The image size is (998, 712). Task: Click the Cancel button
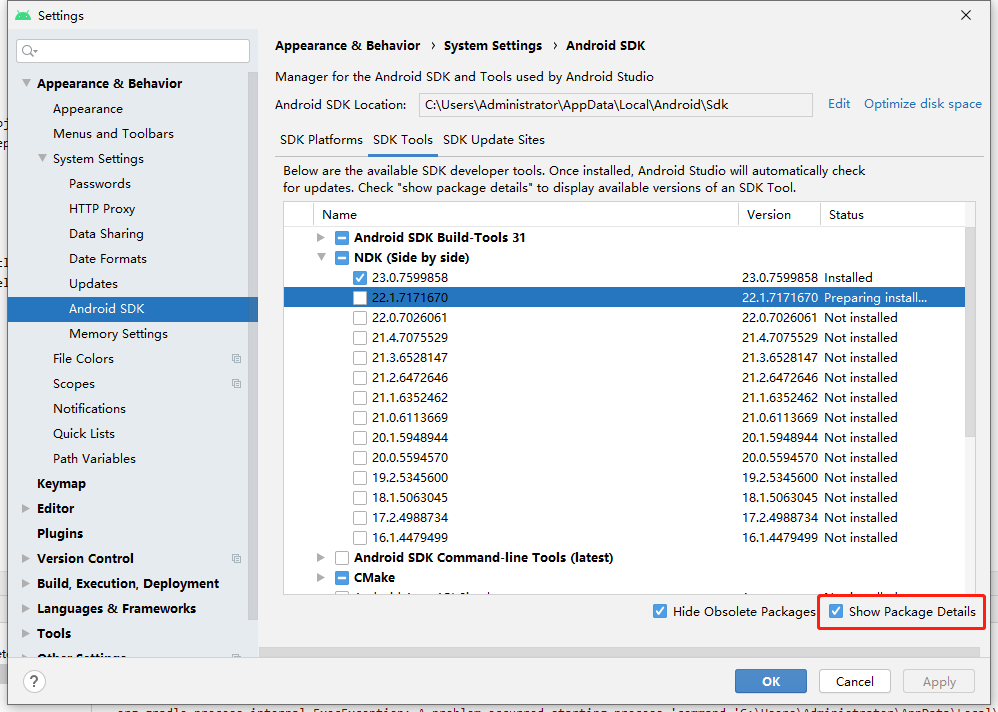tap(855, 681)
